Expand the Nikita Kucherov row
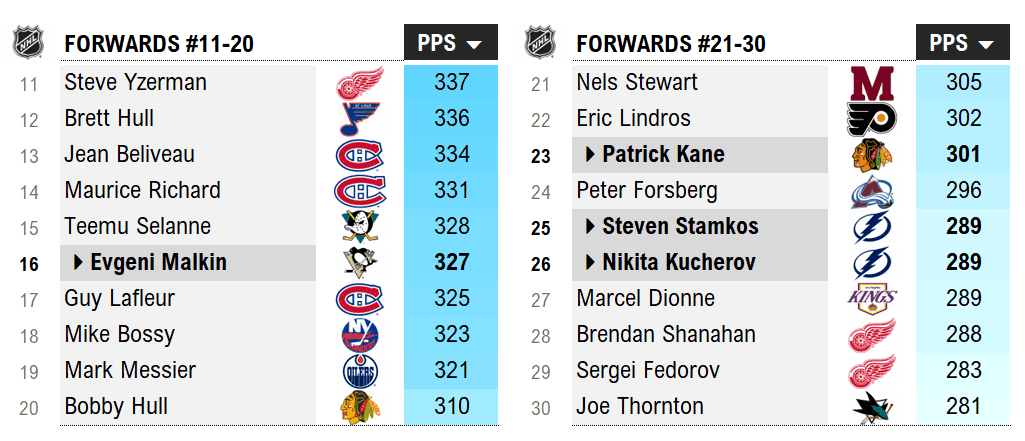Image resolution: width=1025 pixels, height=441 pixels. [x=591, y=263]
